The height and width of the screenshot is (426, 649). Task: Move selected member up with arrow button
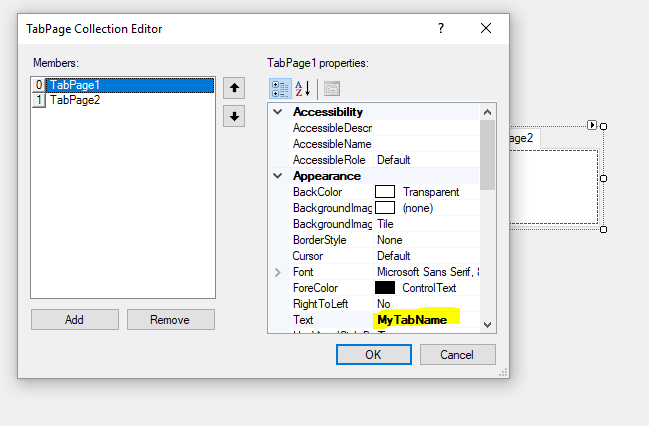[x=234, y=88]
